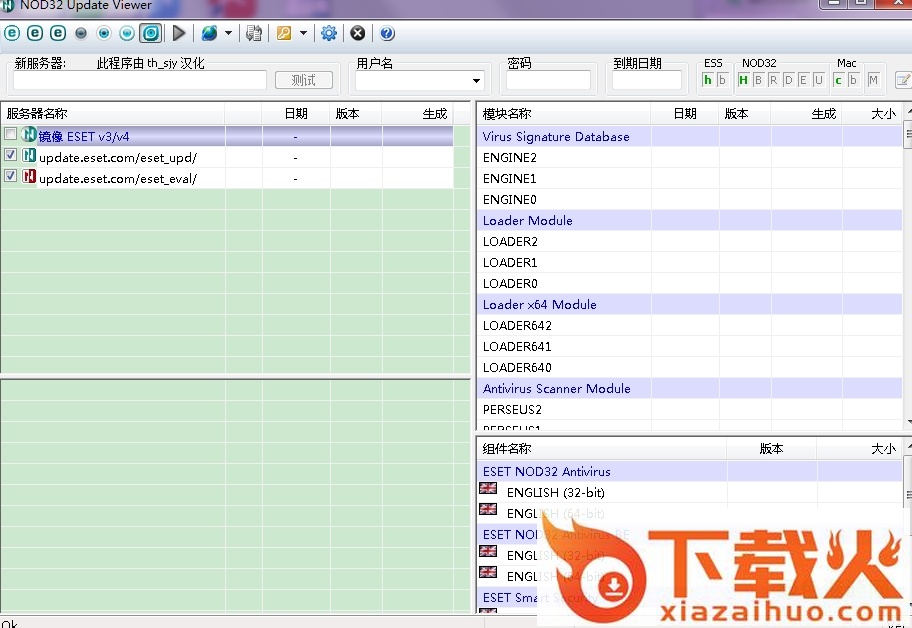Select update.eset.com/eset_eval/ server row
The width and height of the screenshot is (912, 628).
(x=227, y=178)
